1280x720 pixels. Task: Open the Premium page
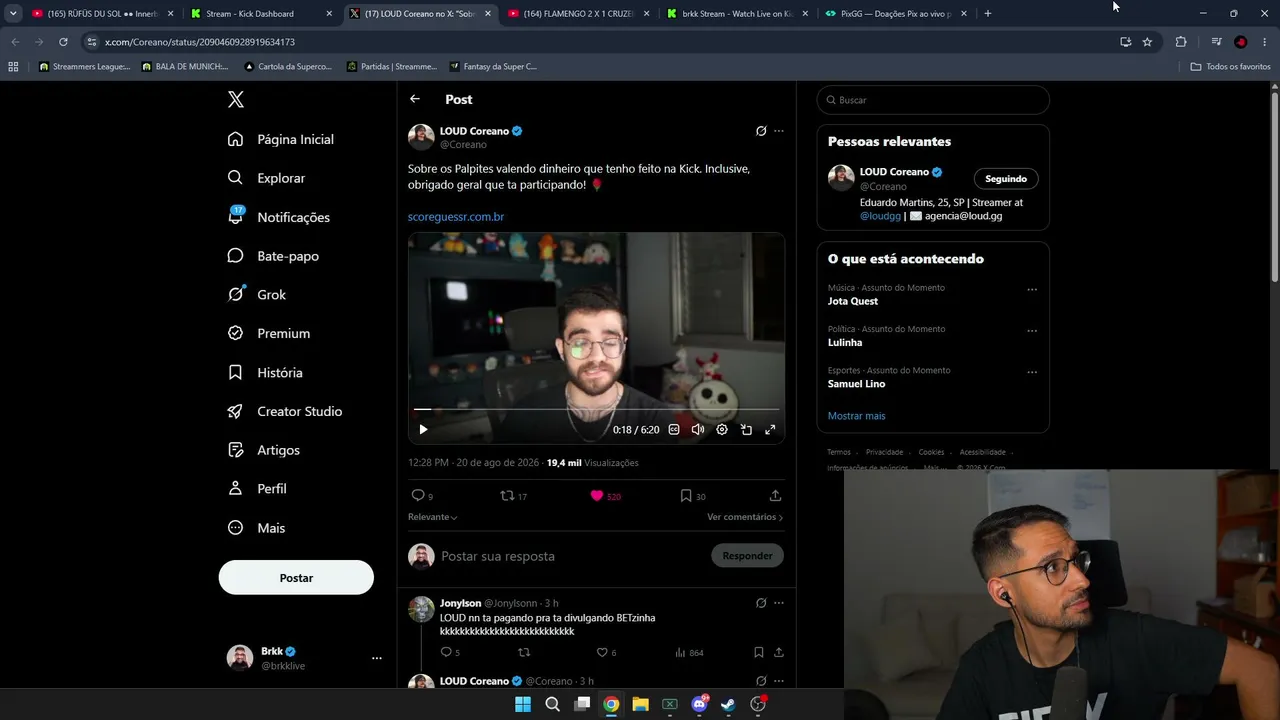click(x=269, y=333)
